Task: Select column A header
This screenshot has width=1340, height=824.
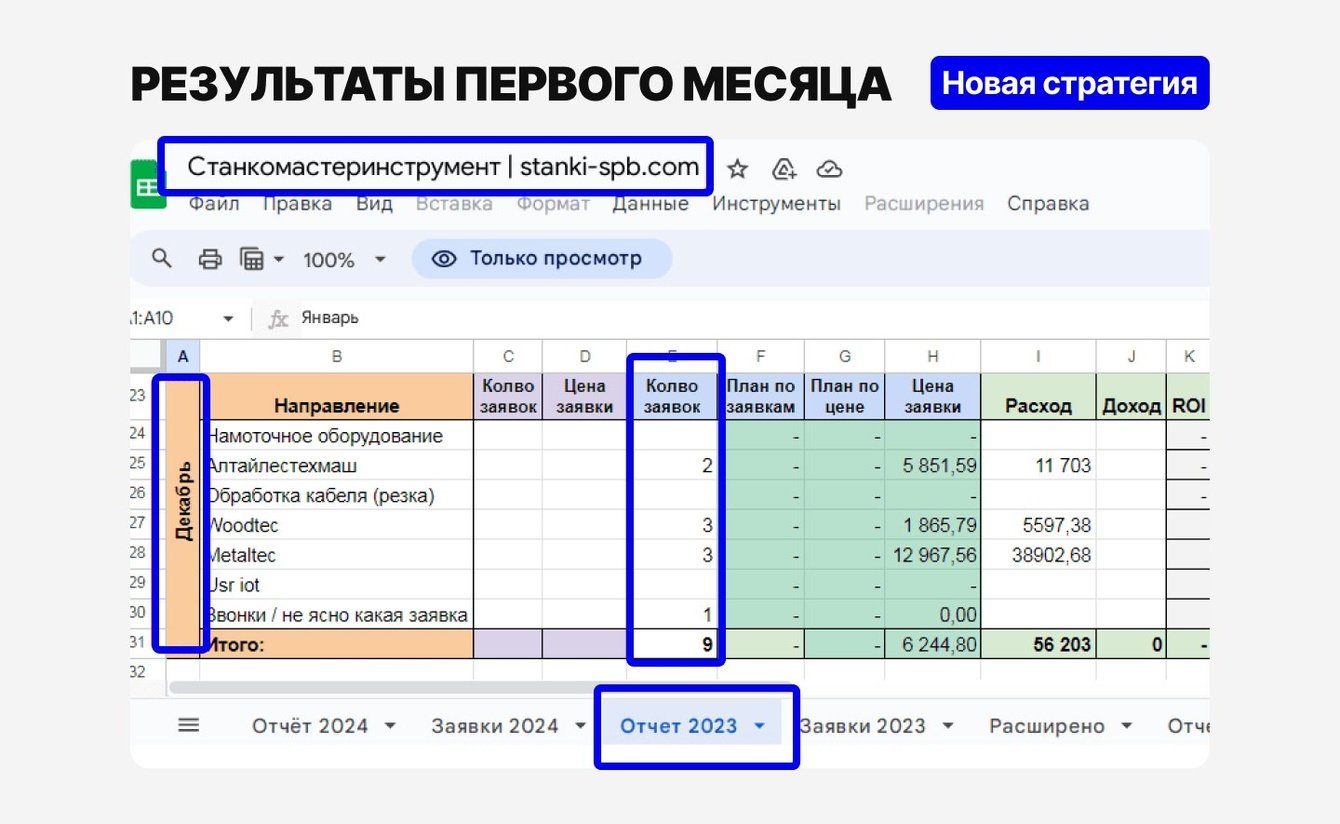Action: tap(182, 355)
